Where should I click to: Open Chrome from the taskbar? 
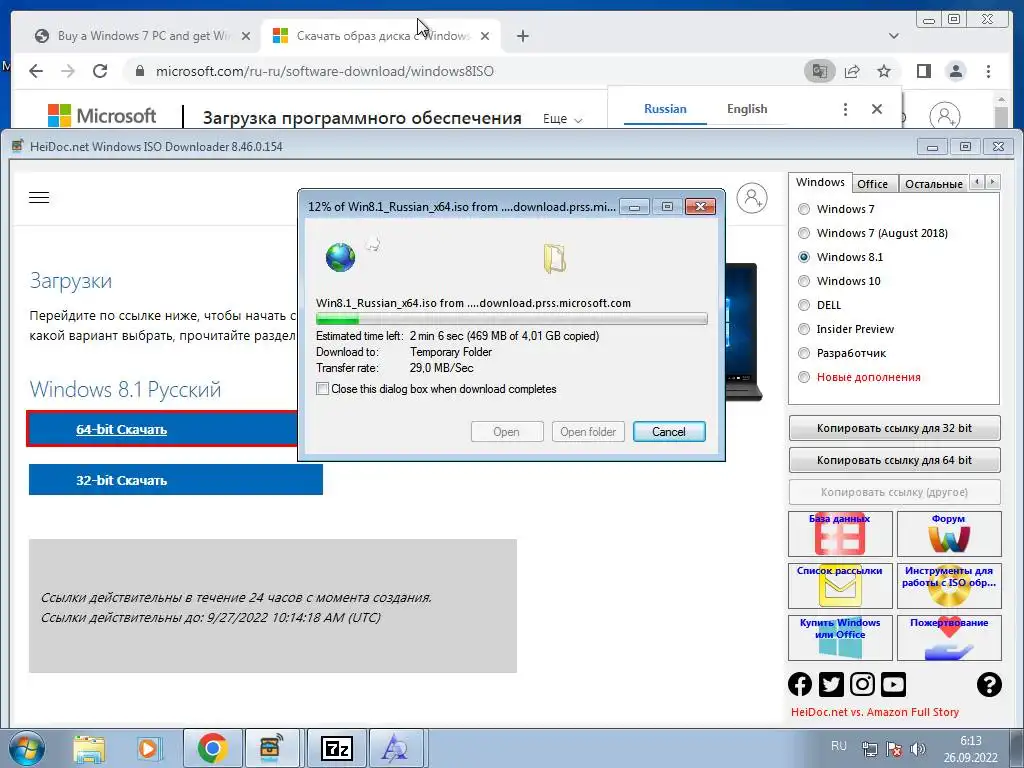pyautogui.click(x=213, y=748)
